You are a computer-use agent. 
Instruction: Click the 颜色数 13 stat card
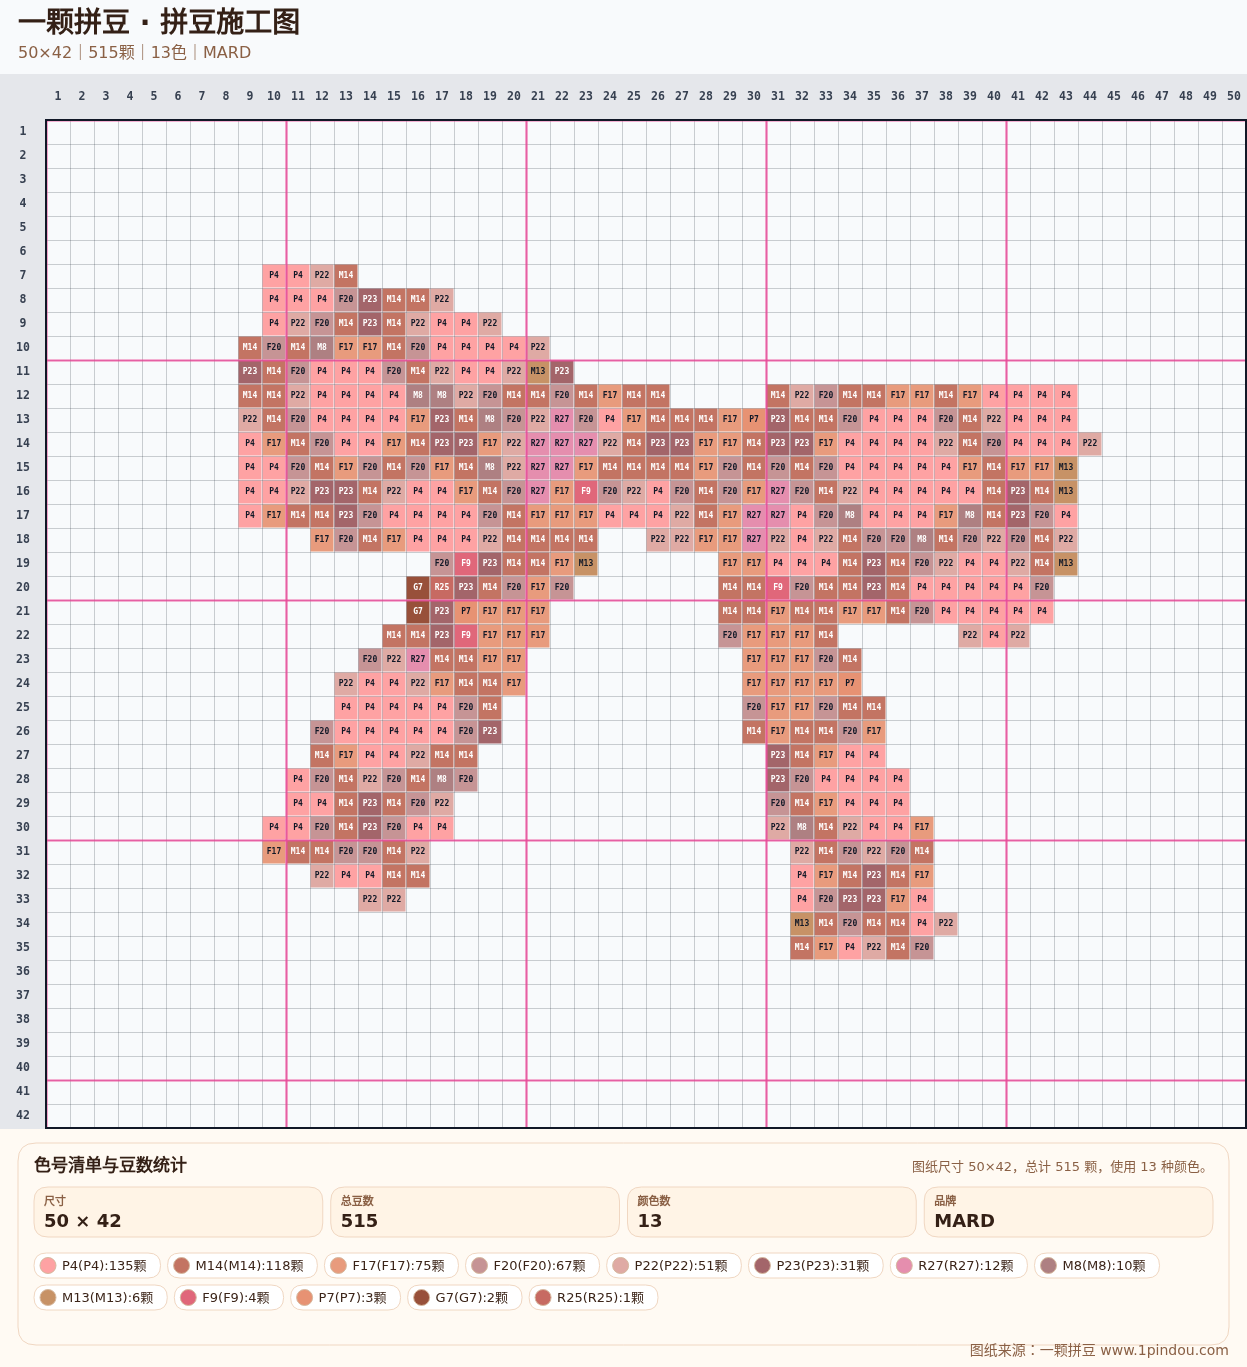pos(771,1212)
